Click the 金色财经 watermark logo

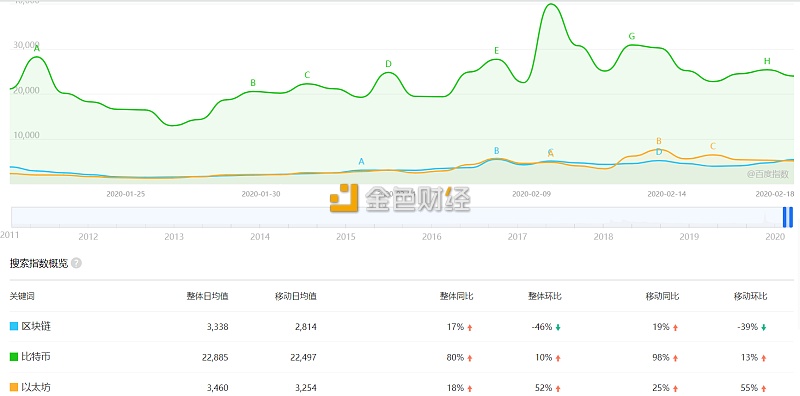point(399,198)
